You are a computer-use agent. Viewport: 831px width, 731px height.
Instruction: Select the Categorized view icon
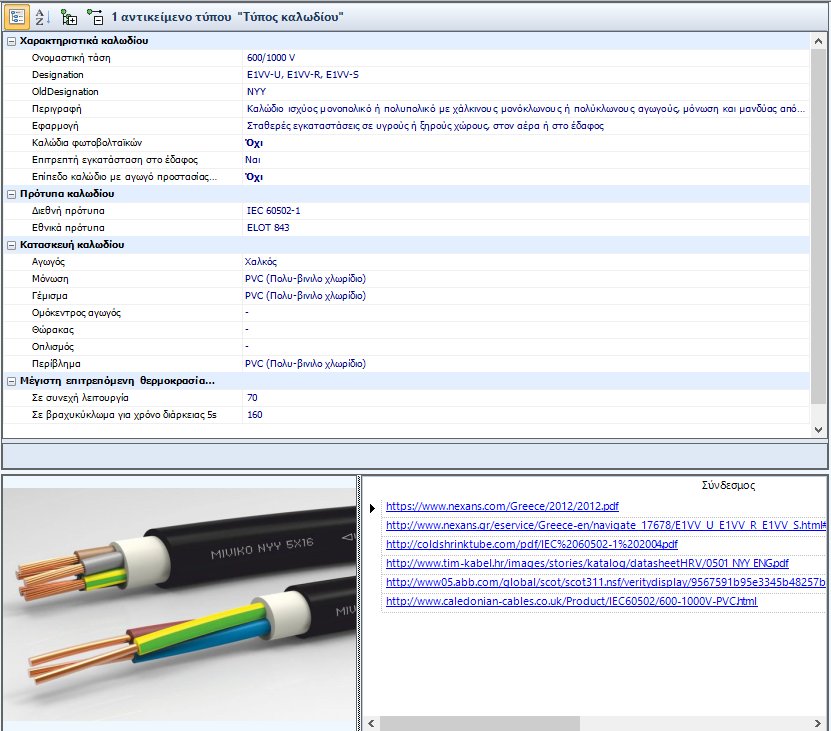pos(16,16)
